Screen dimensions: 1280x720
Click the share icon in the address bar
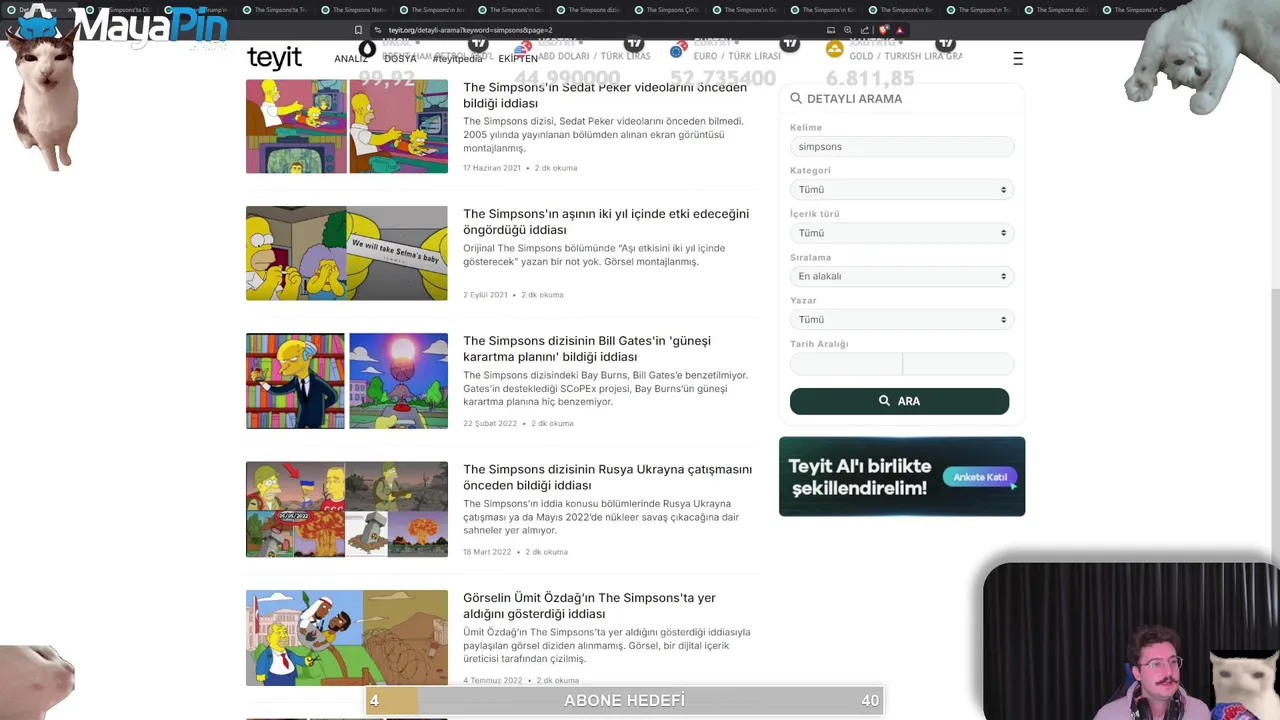[865, 30]
